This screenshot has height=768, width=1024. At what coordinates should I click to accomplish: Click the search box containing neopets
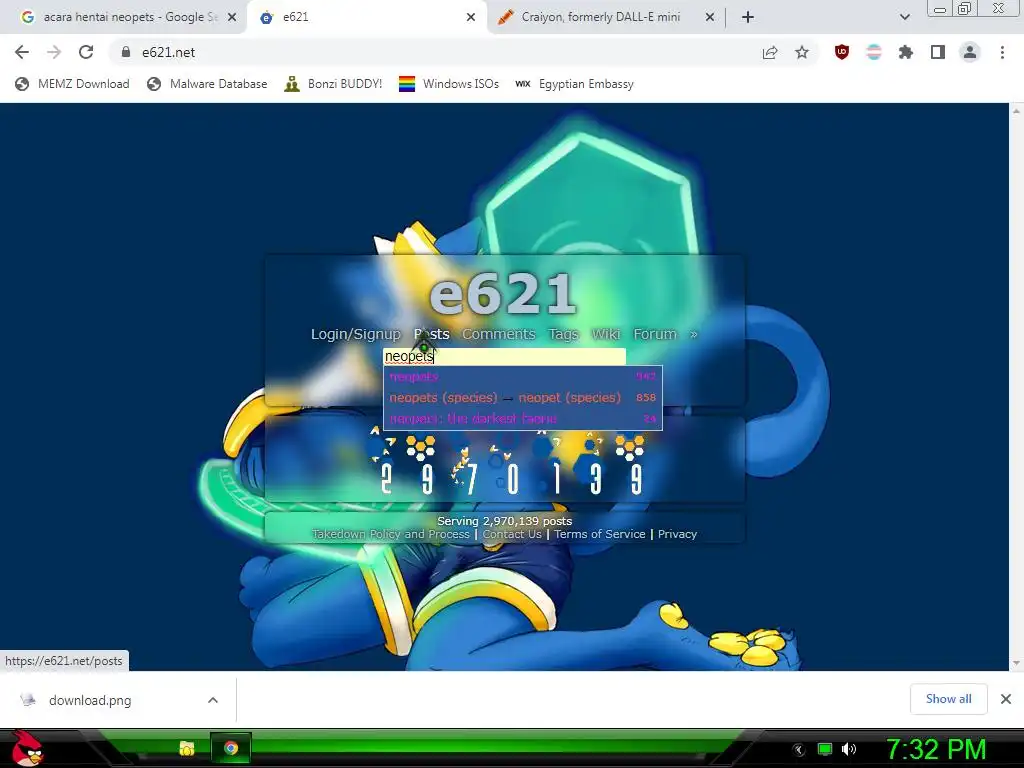(504, 357)
